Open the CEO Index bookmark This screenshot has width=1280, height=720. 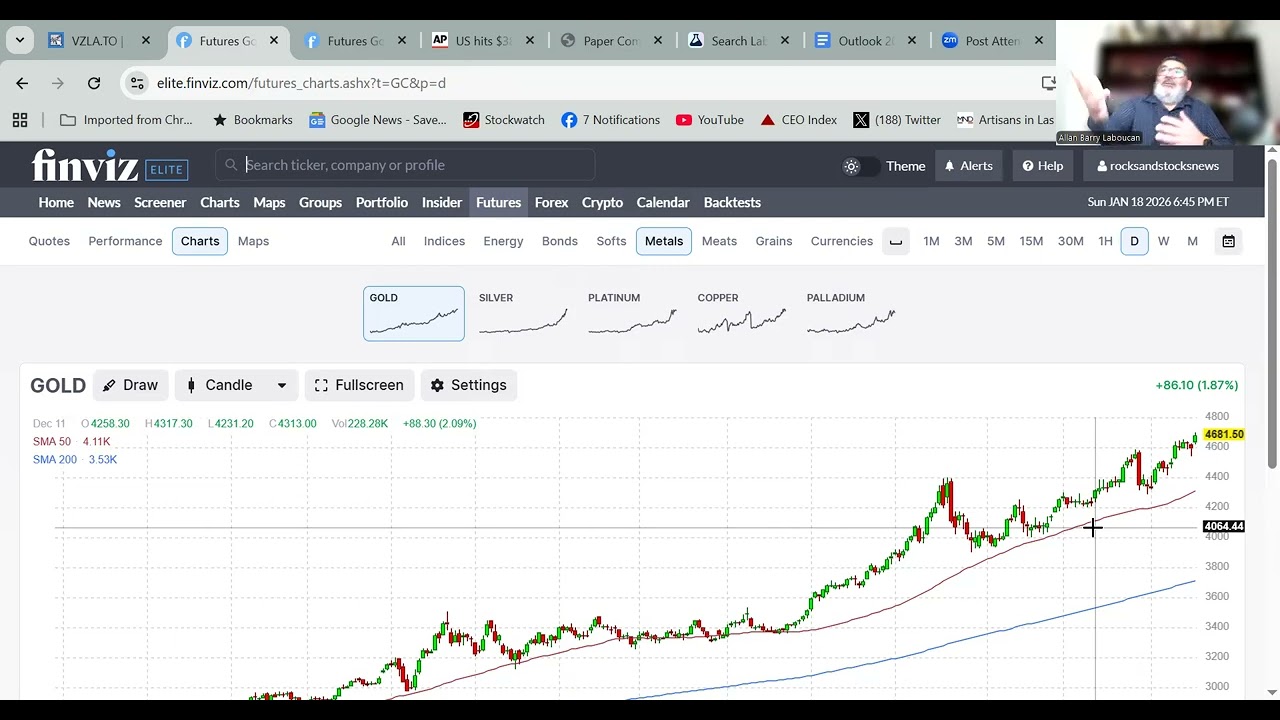(798, 120)
